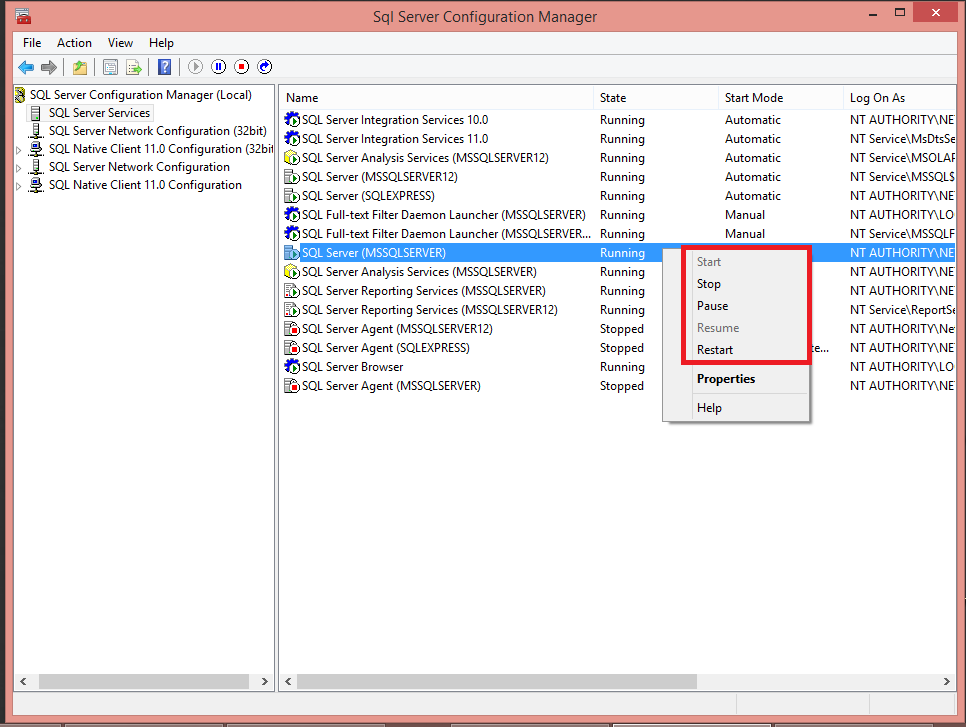Click services list horizontal scrollbar thumb
This screenshot has height=728, width=966.
pyautogui.click(x=497, y=681)
